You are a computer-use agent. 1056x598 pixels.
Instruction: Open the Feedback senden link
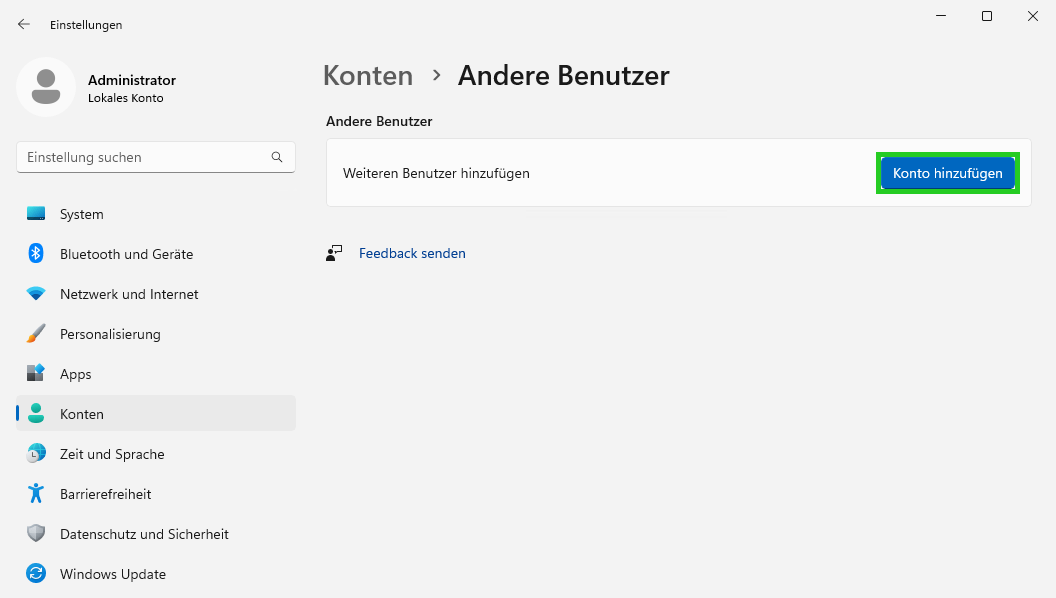point(412,253)
